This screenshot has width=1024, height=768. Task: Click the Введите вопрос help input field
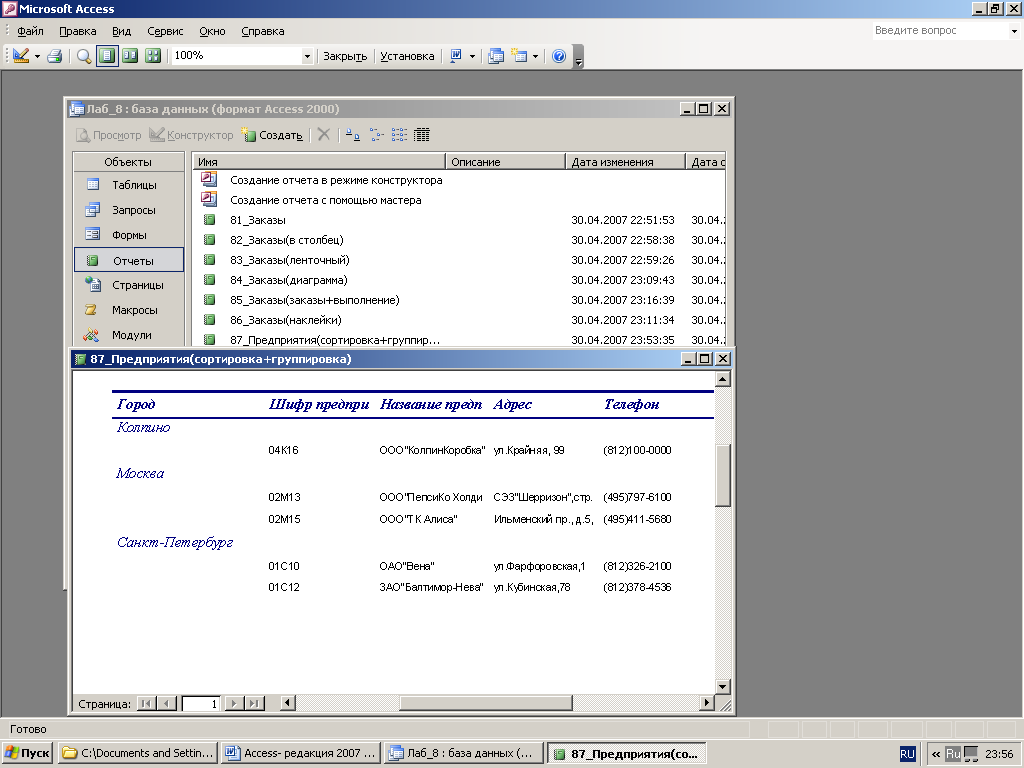940,31
